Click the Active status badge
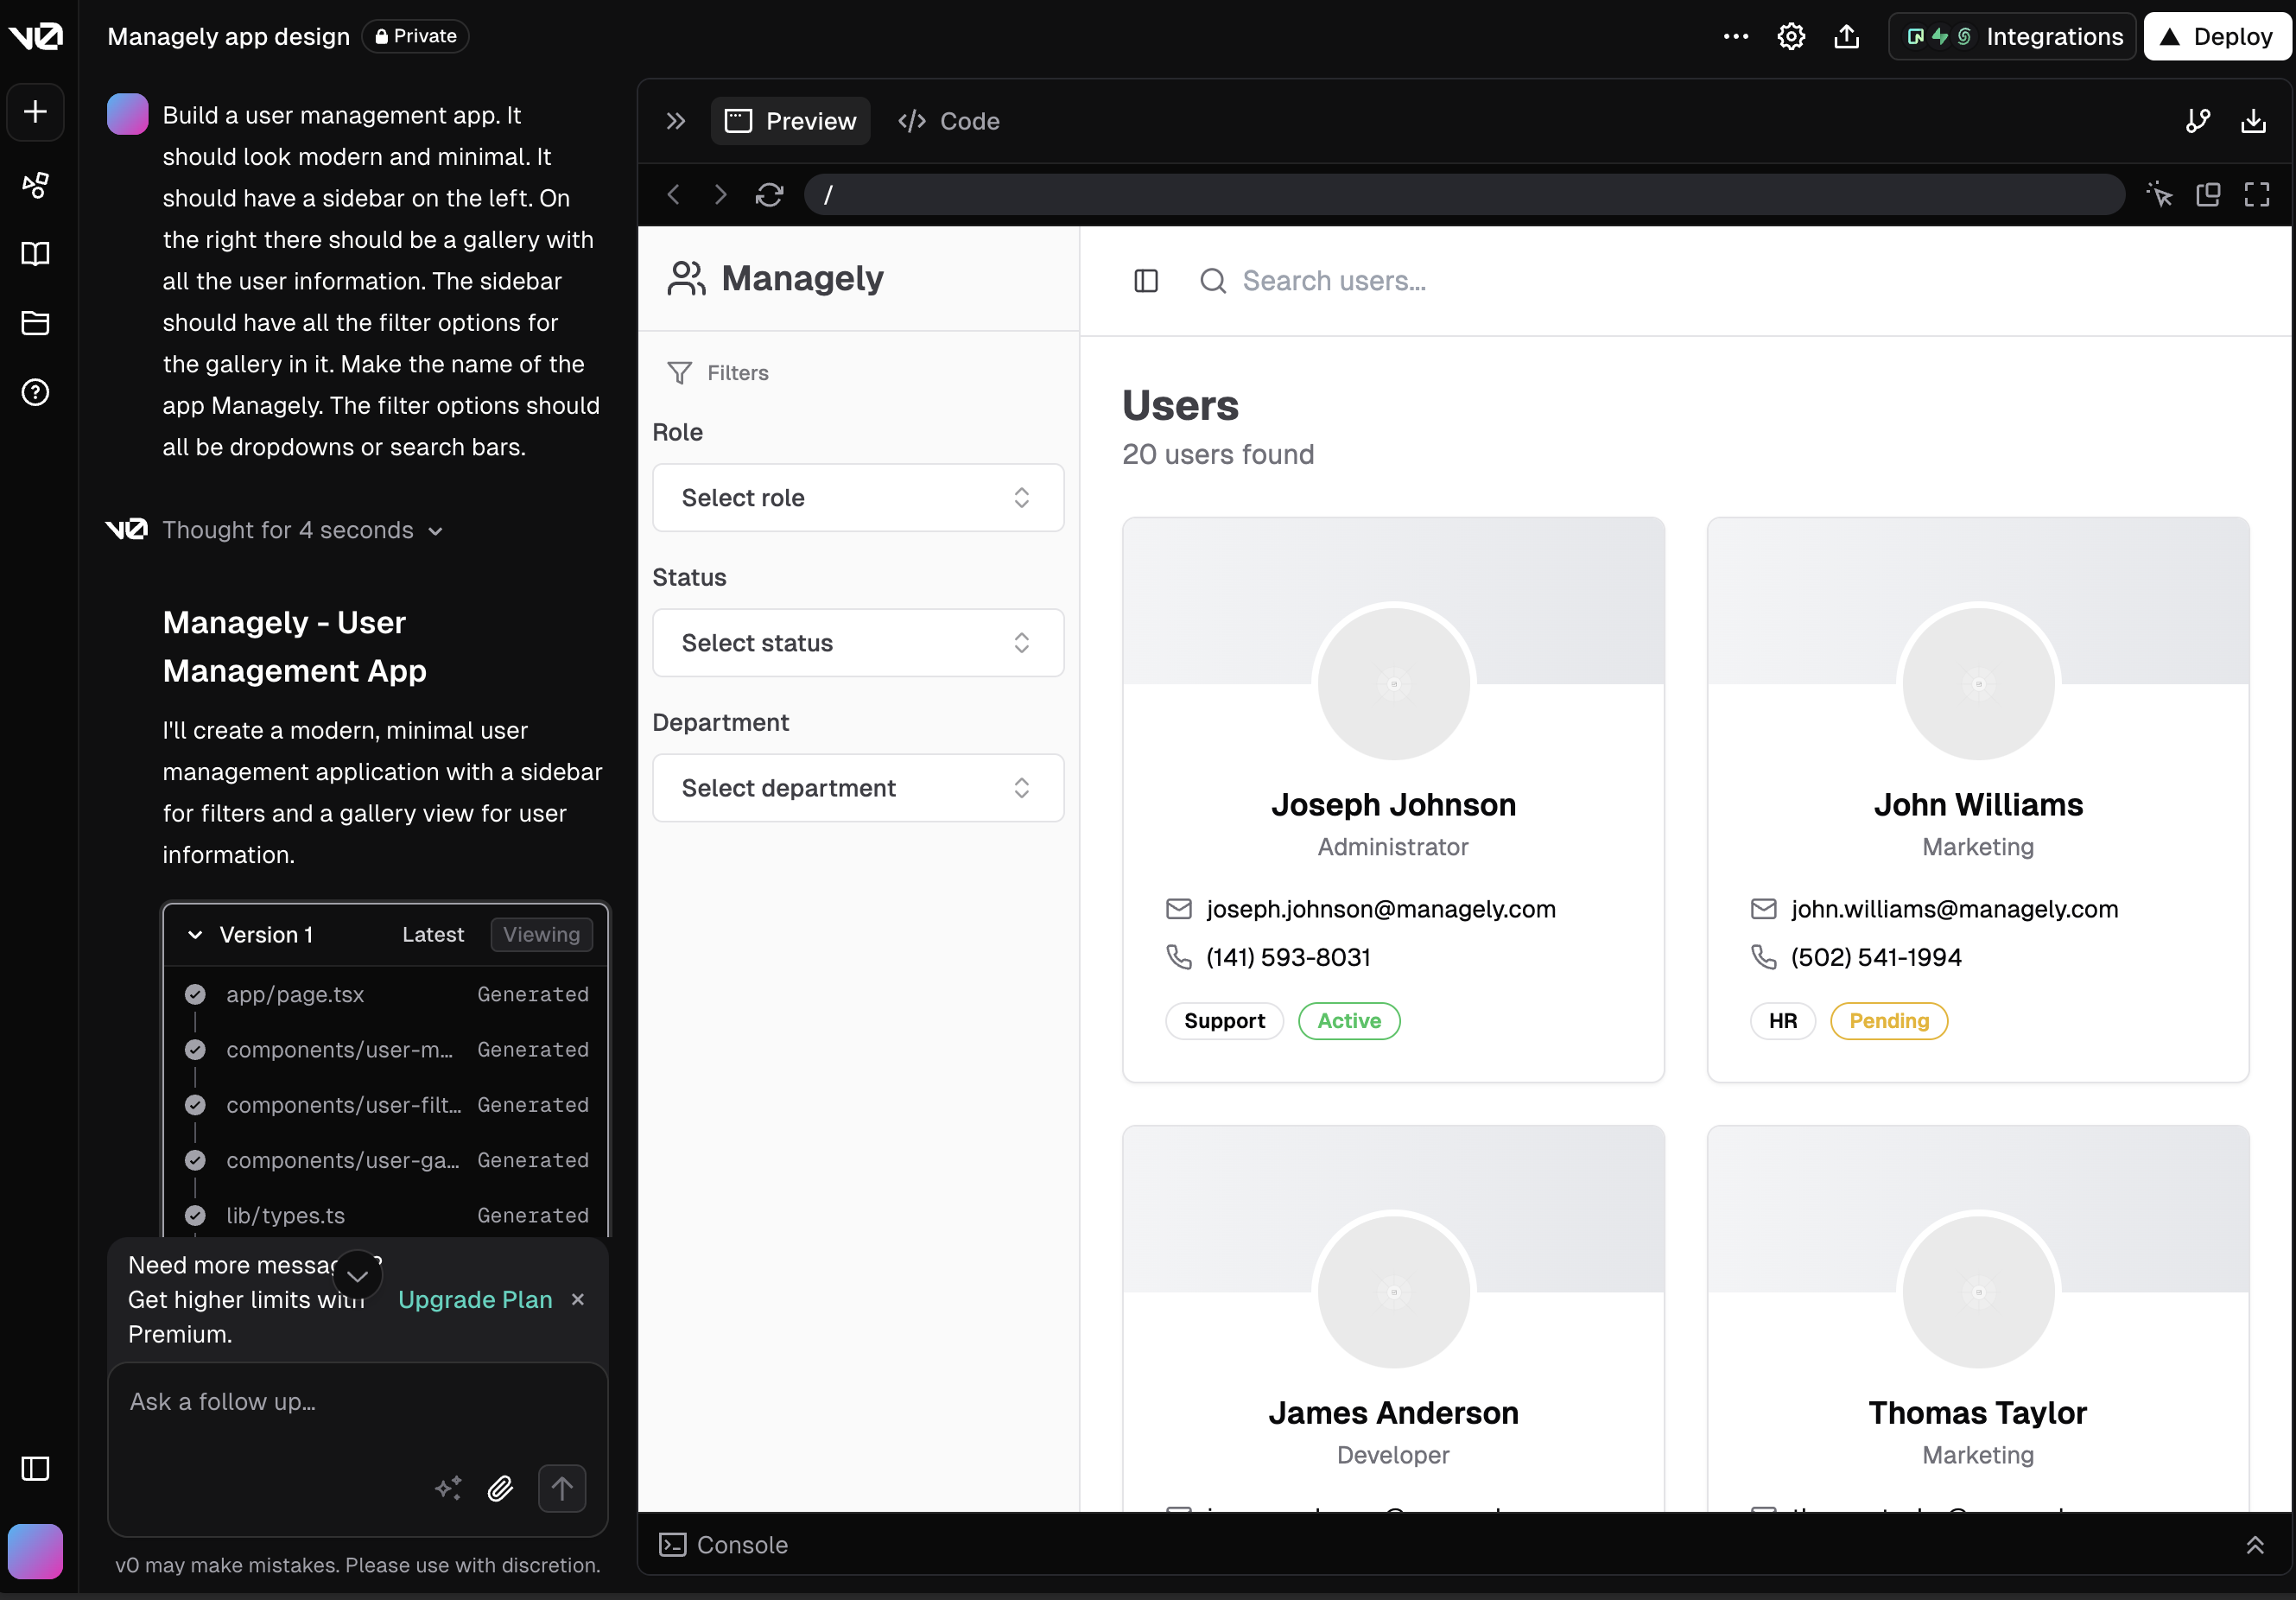 pyautogui.click(x=1349, y=1021)
